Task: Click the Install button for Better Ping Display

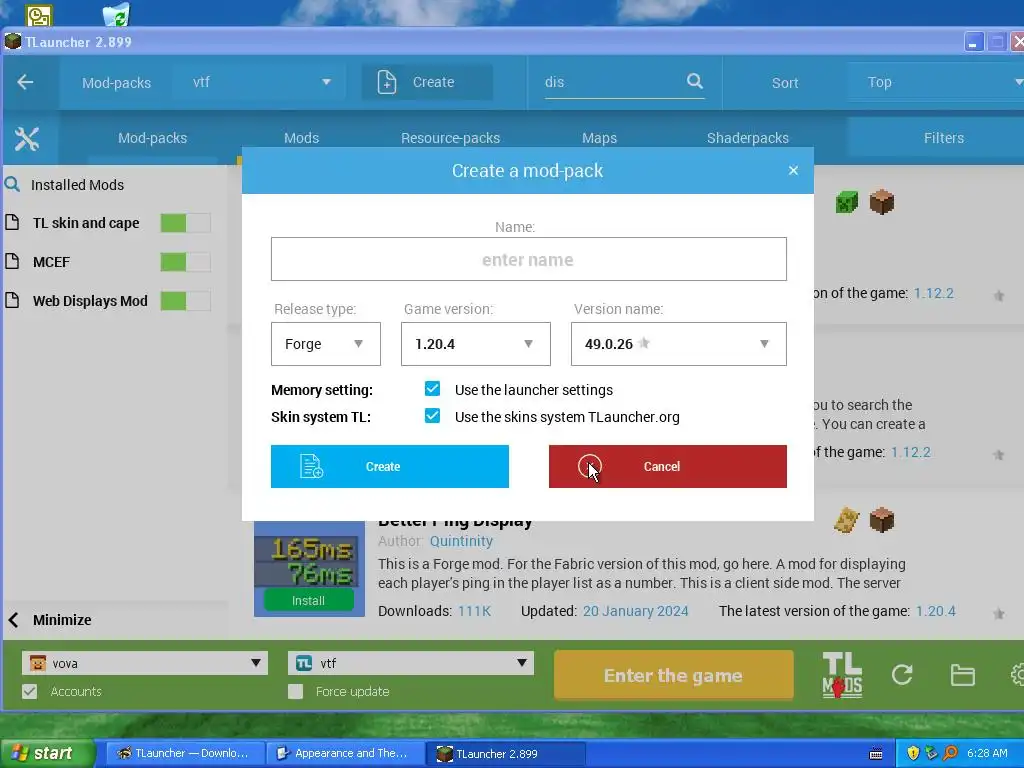Action: (308, 600)
